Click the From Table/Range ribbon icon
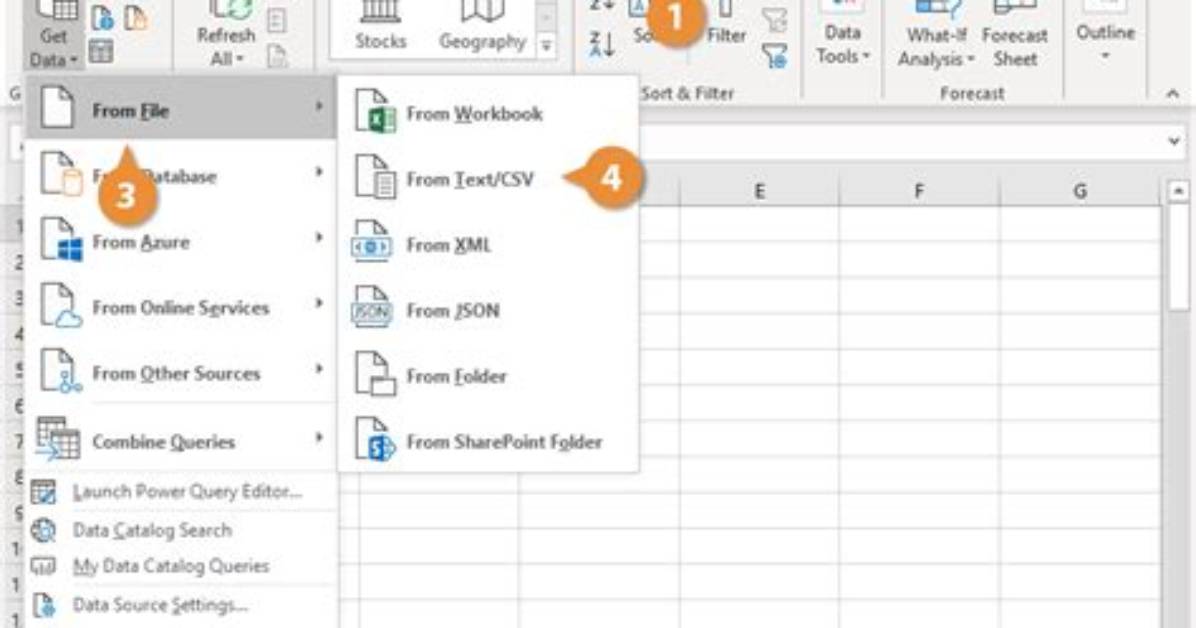 [x=101, y=52]
